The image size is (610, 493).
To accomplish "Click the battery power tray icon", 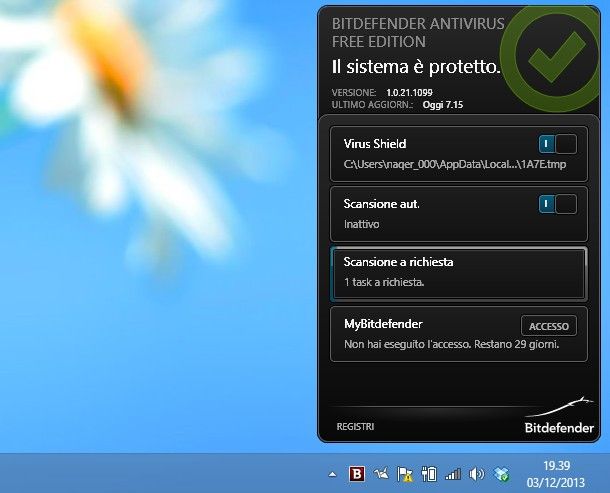I will [x=429, y=474].
